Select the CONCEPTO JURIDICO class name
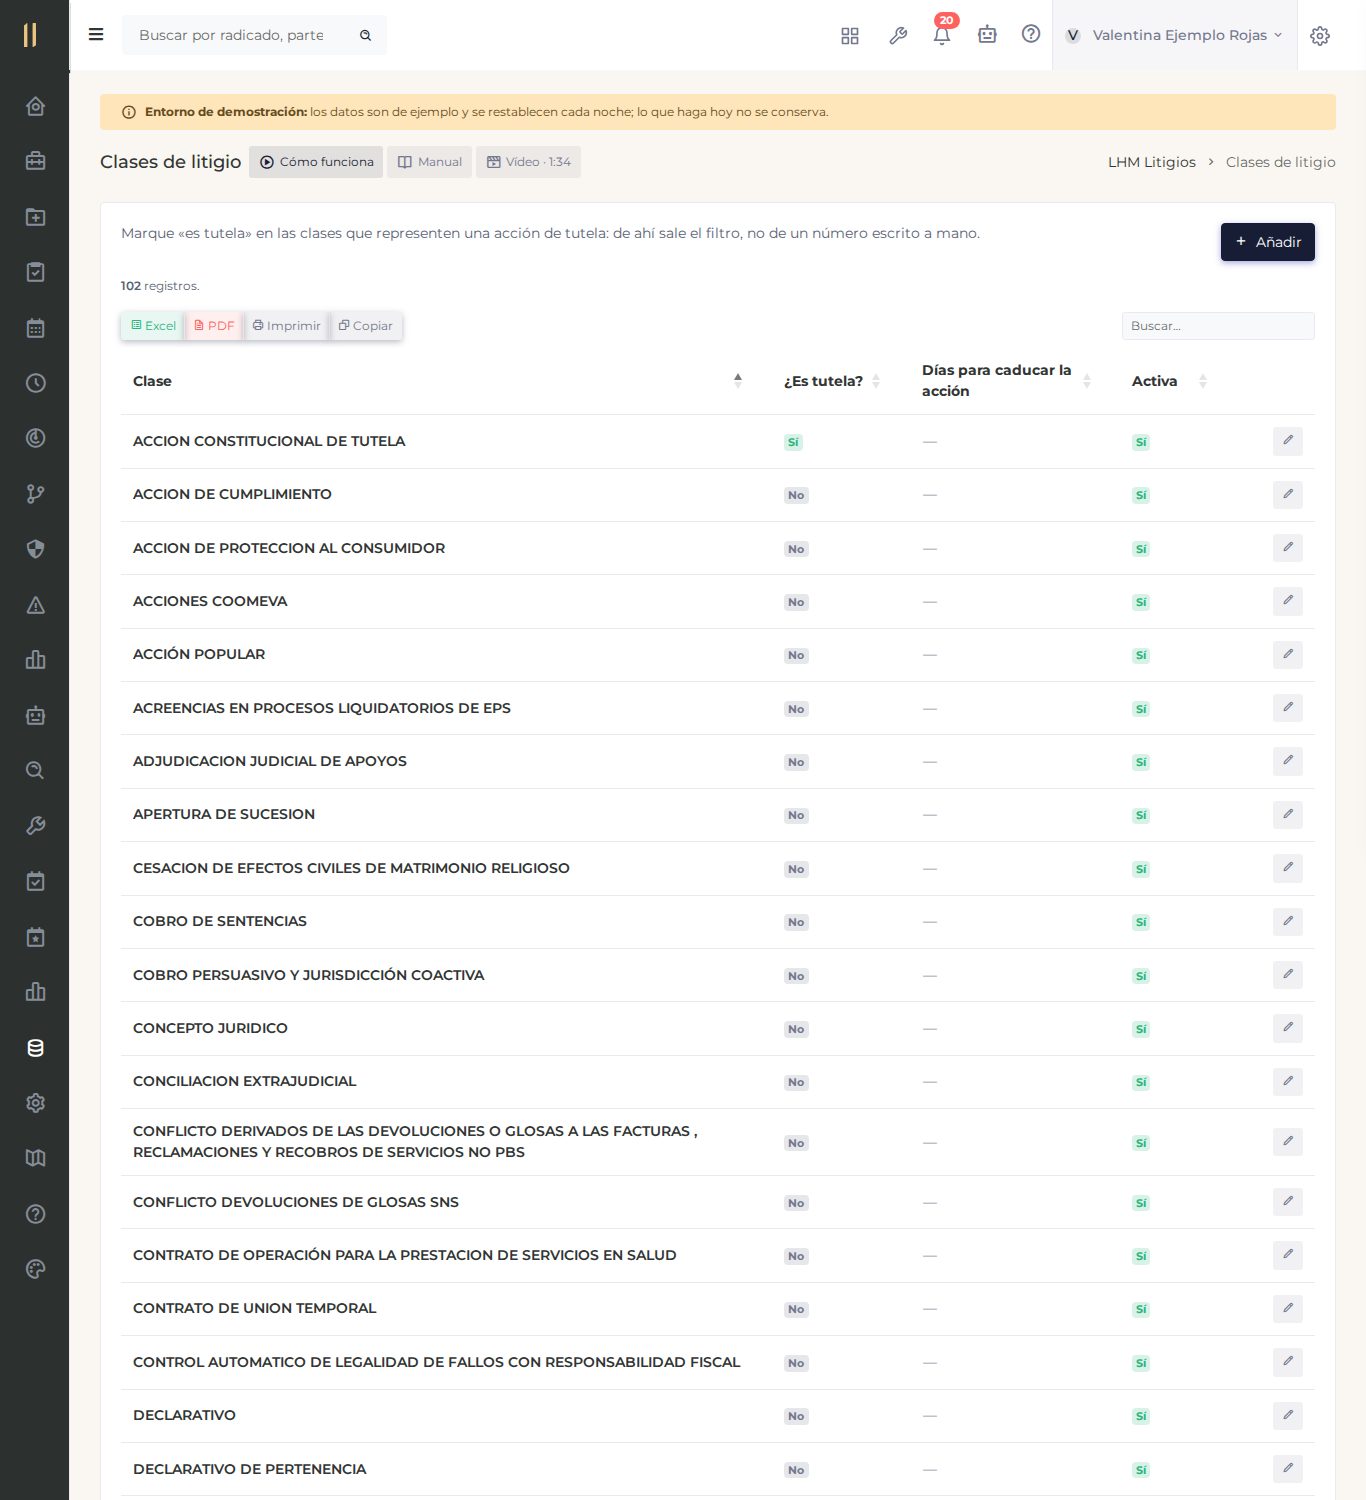The image size is (1366, 1500). tap(210, 1028)
